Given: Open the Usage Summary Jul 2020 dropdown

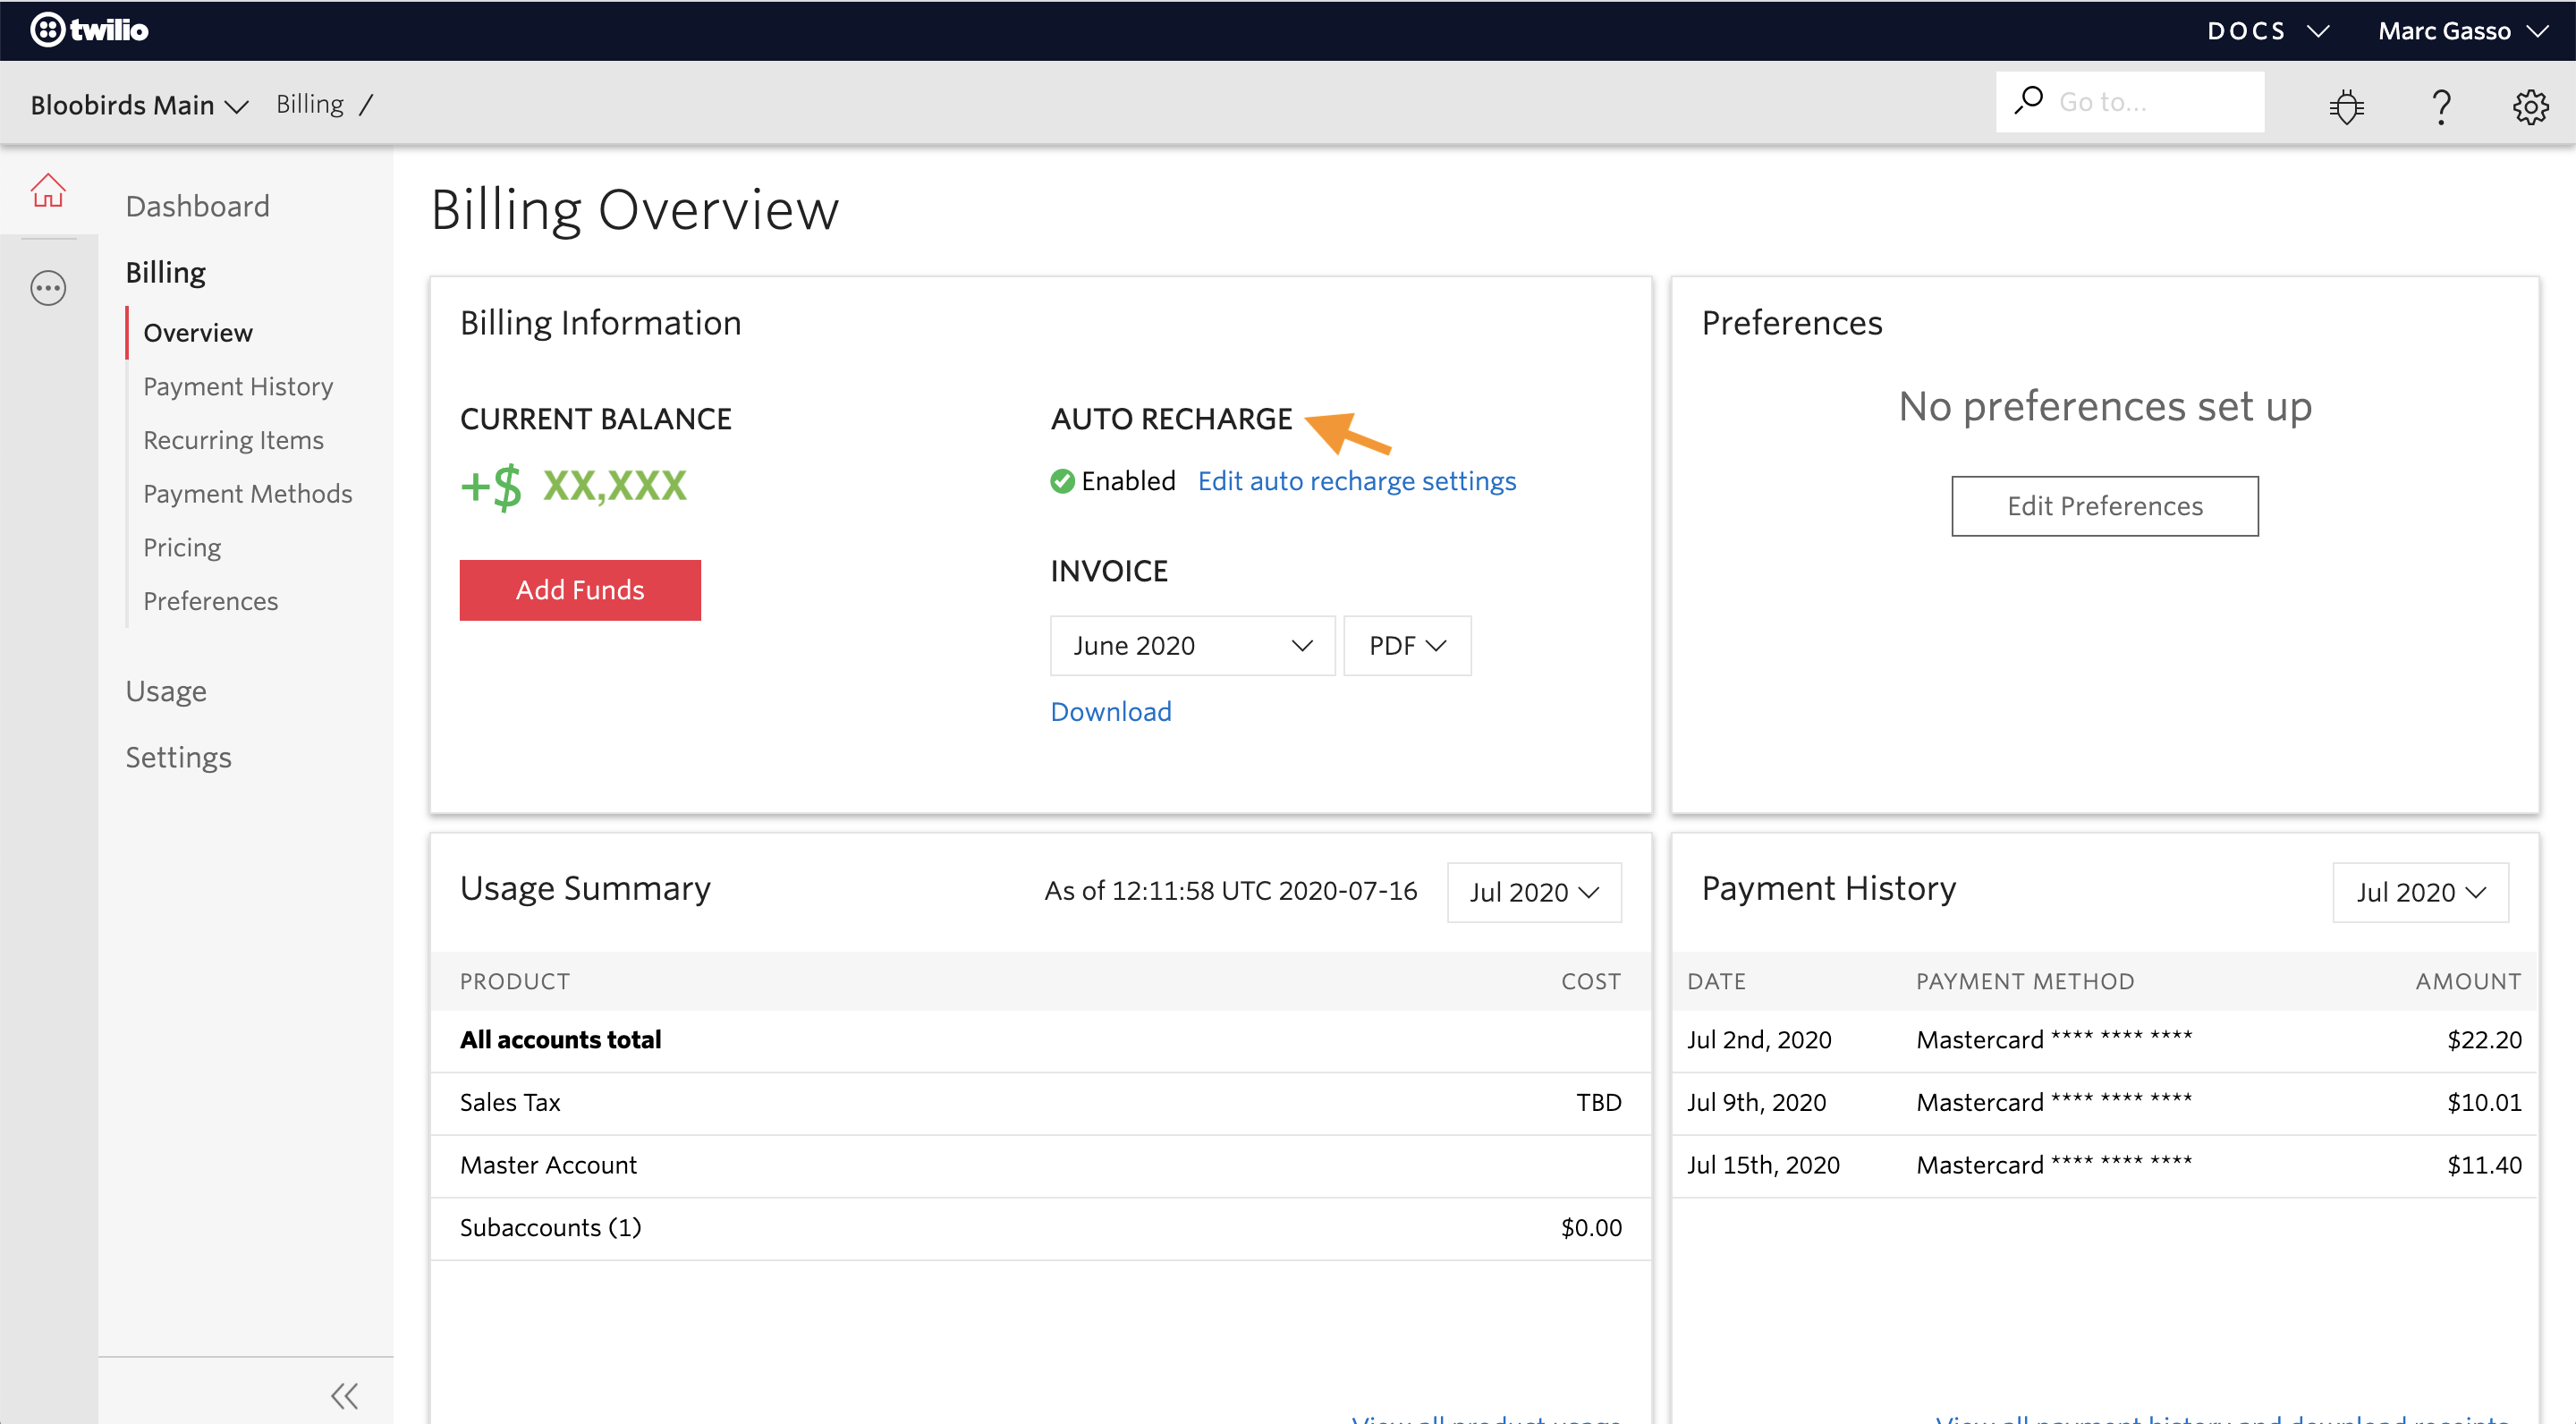Looking at the screenshot, I should (1534, 892).
